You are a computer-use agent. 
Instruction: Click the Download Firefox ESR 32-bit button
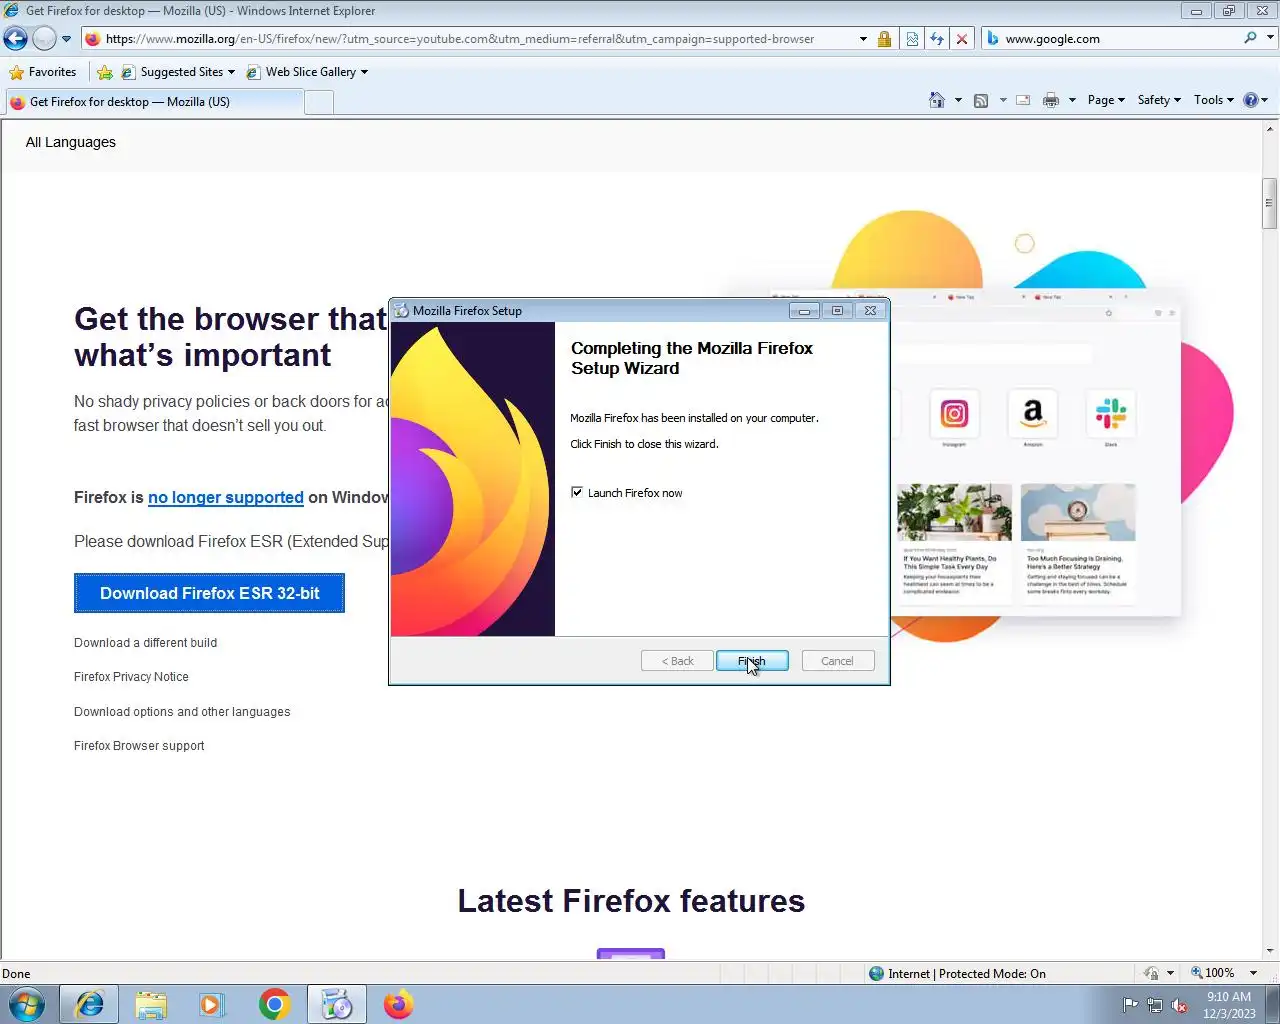click(209, 593)
